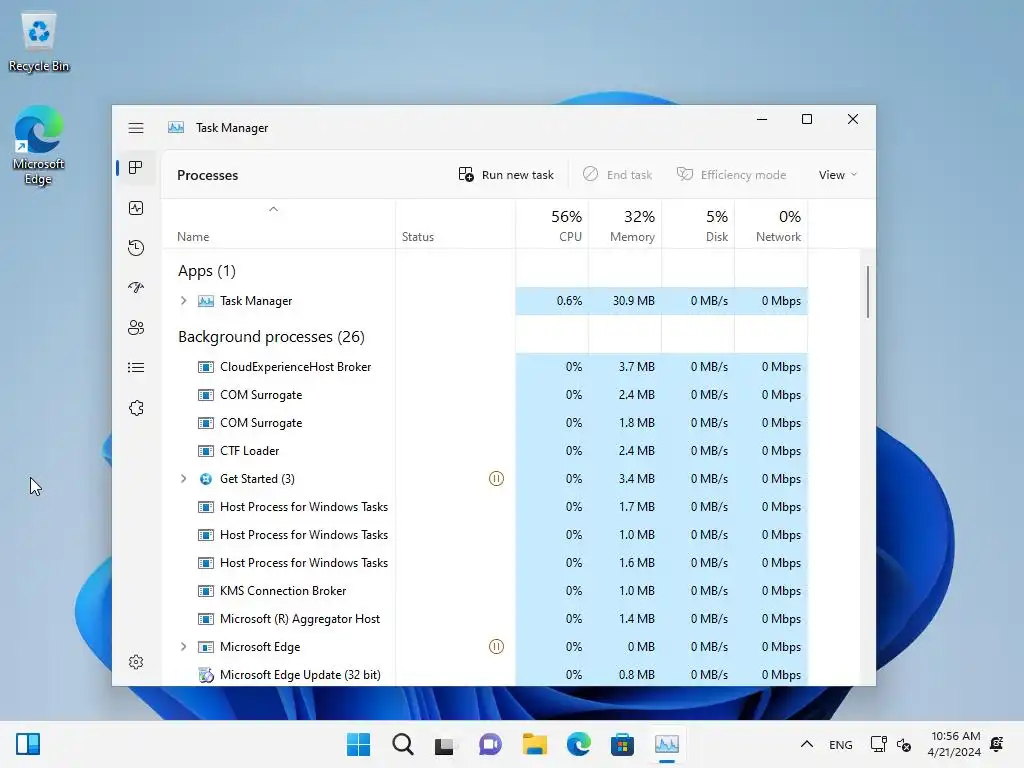
Task: Click the End task button
Action: tap(617, 174)
